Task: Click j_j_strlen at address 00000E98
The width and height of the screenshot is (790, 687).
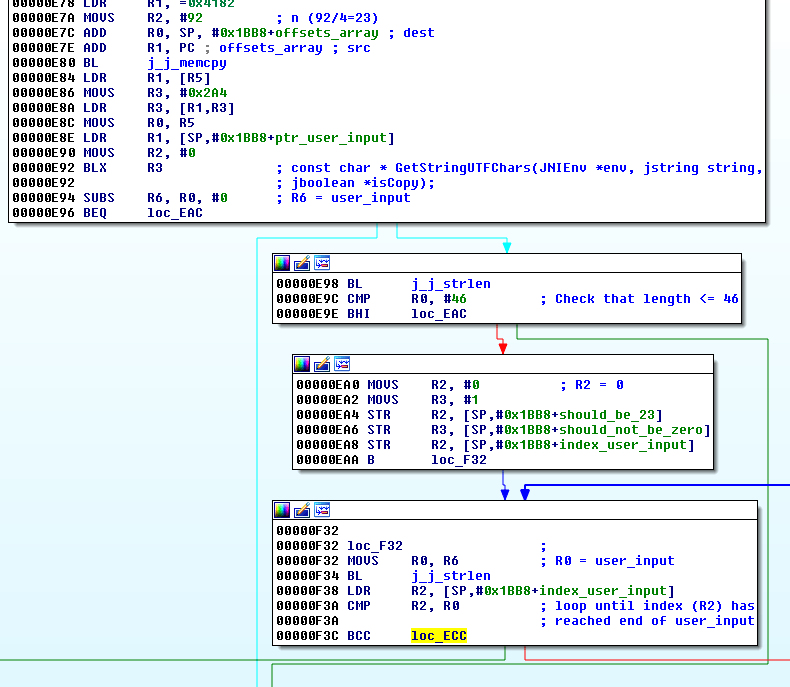Action: [x=451, y=284]
